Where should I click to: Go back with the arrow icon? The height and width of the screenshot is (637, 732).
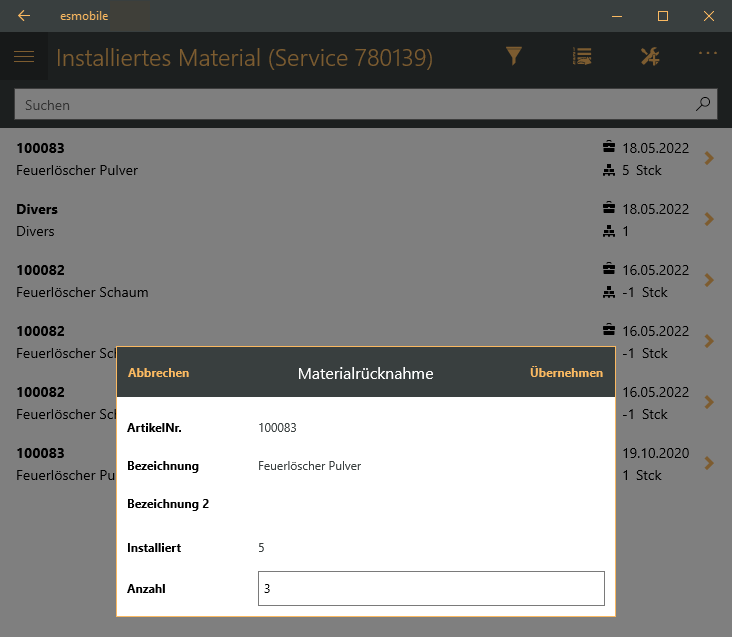coord(24,16)
